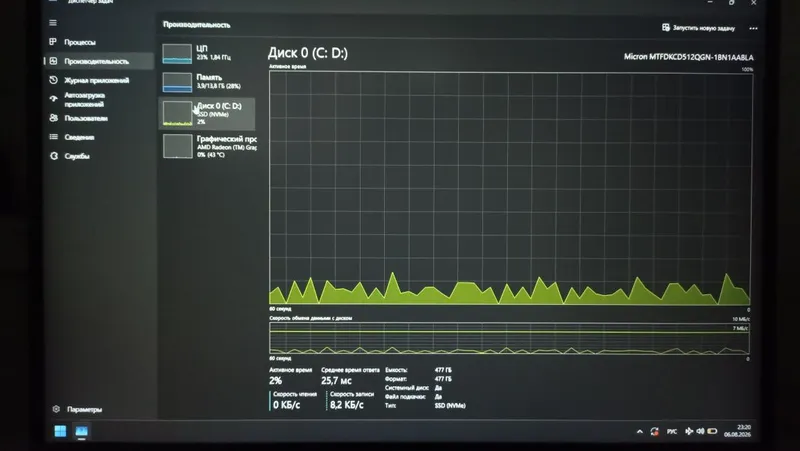The width and height of the screenshot is (800, 451).
Task: Click the sync status tray icon
Action: pyautogui.click(x=655, y=432)
